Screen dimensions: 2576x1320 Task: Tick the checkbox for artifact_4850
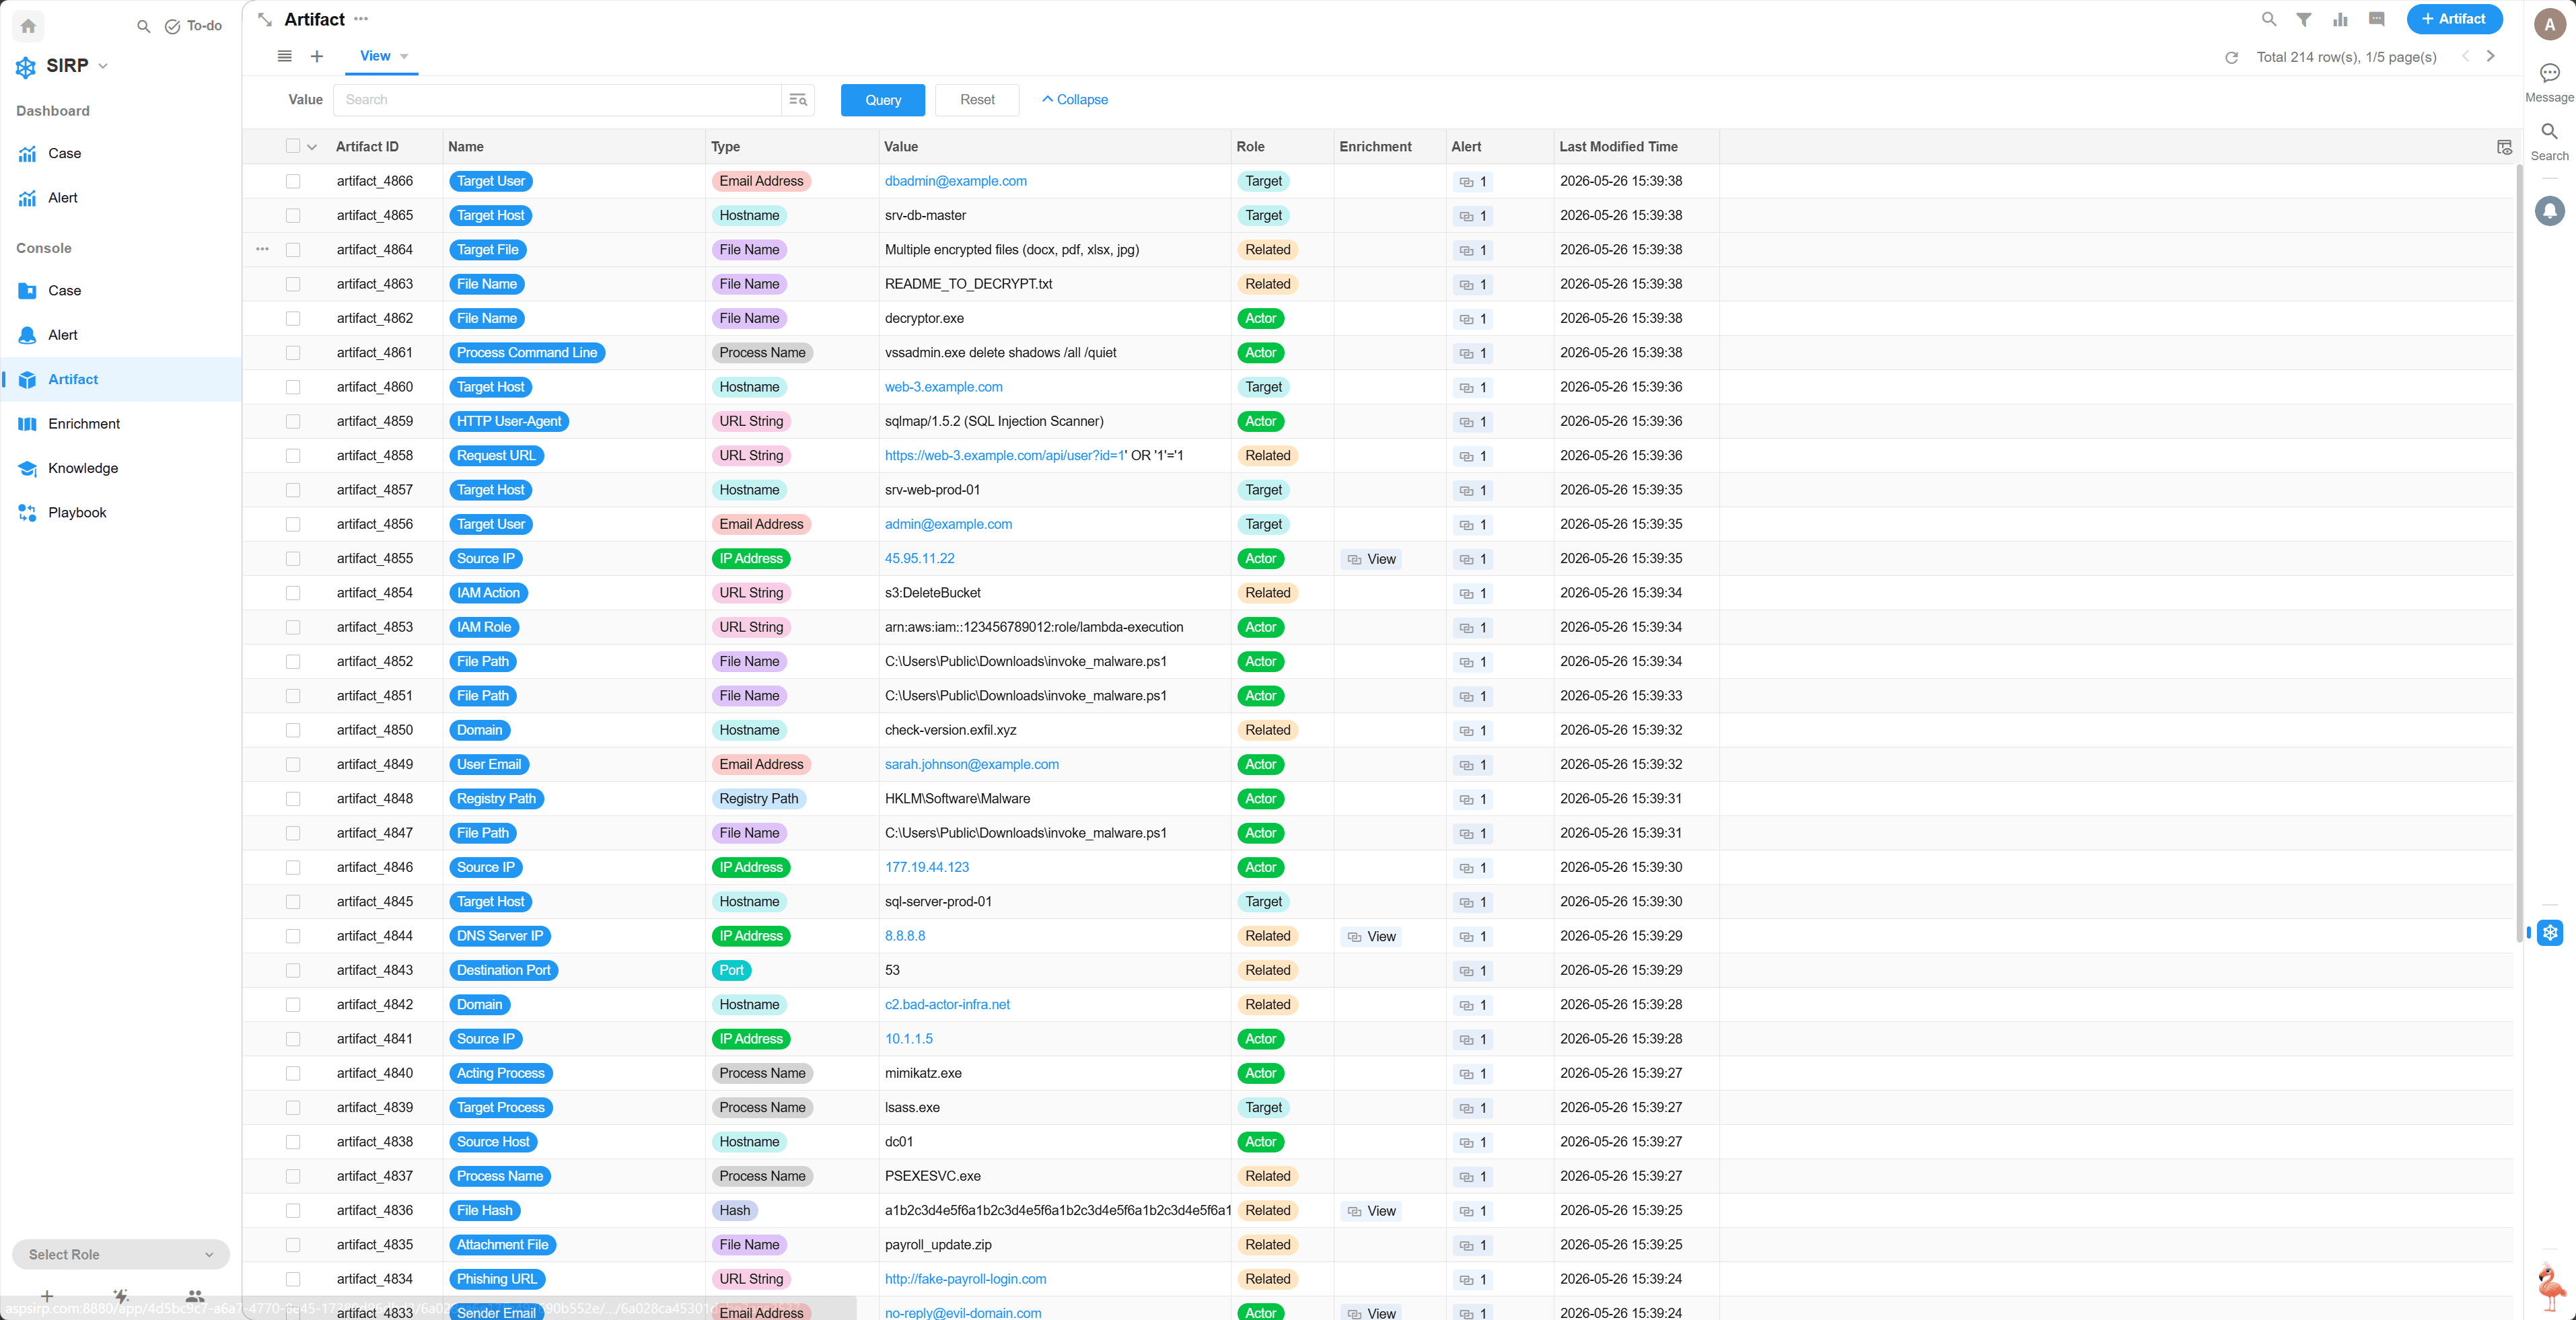click(x=293, y=730)
